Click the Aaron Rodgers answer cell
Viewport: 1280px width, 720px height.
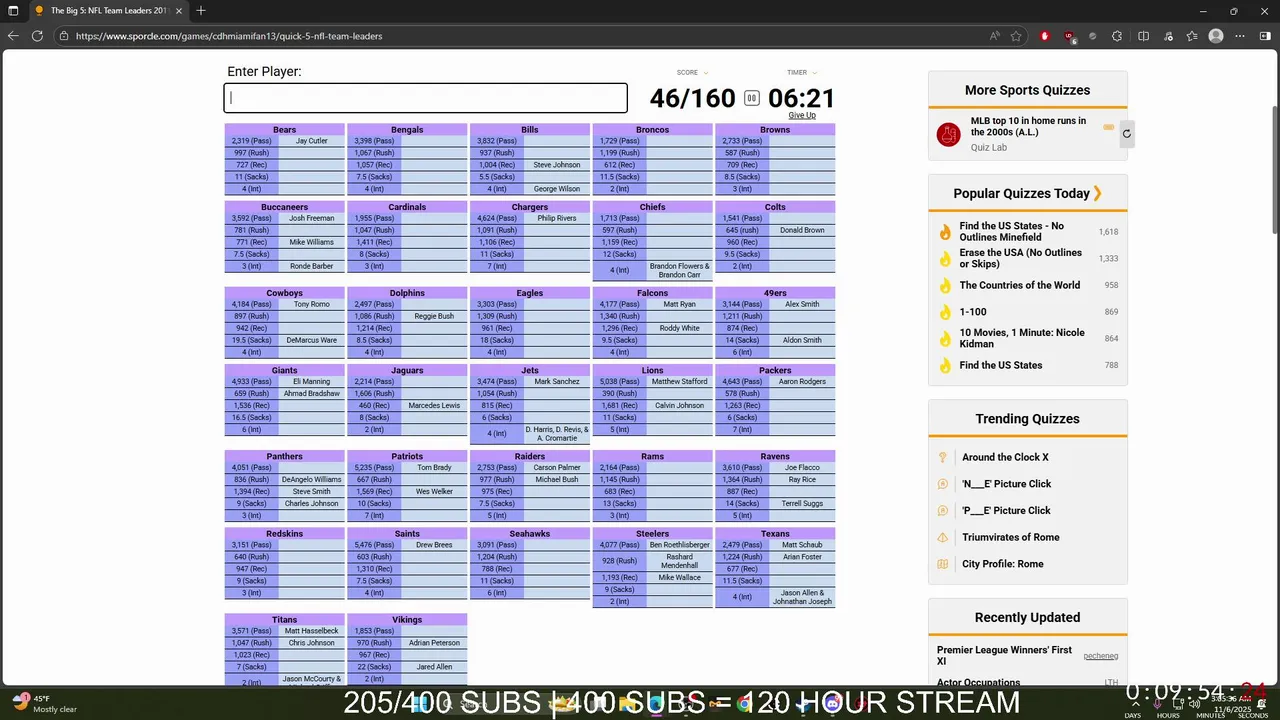802,382
